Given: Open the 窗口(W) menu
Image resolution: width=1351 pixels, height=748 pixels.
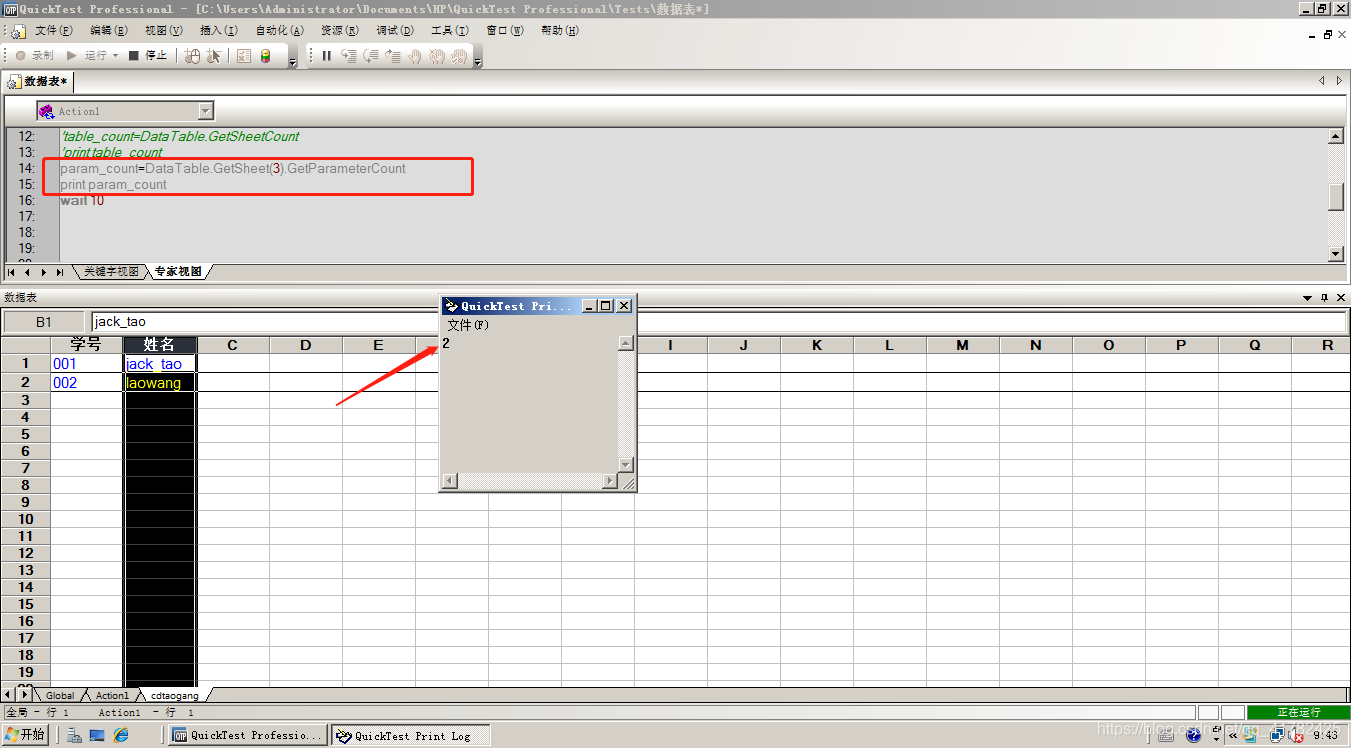Looking at the screenshot, I should click(x=505, y=31).
